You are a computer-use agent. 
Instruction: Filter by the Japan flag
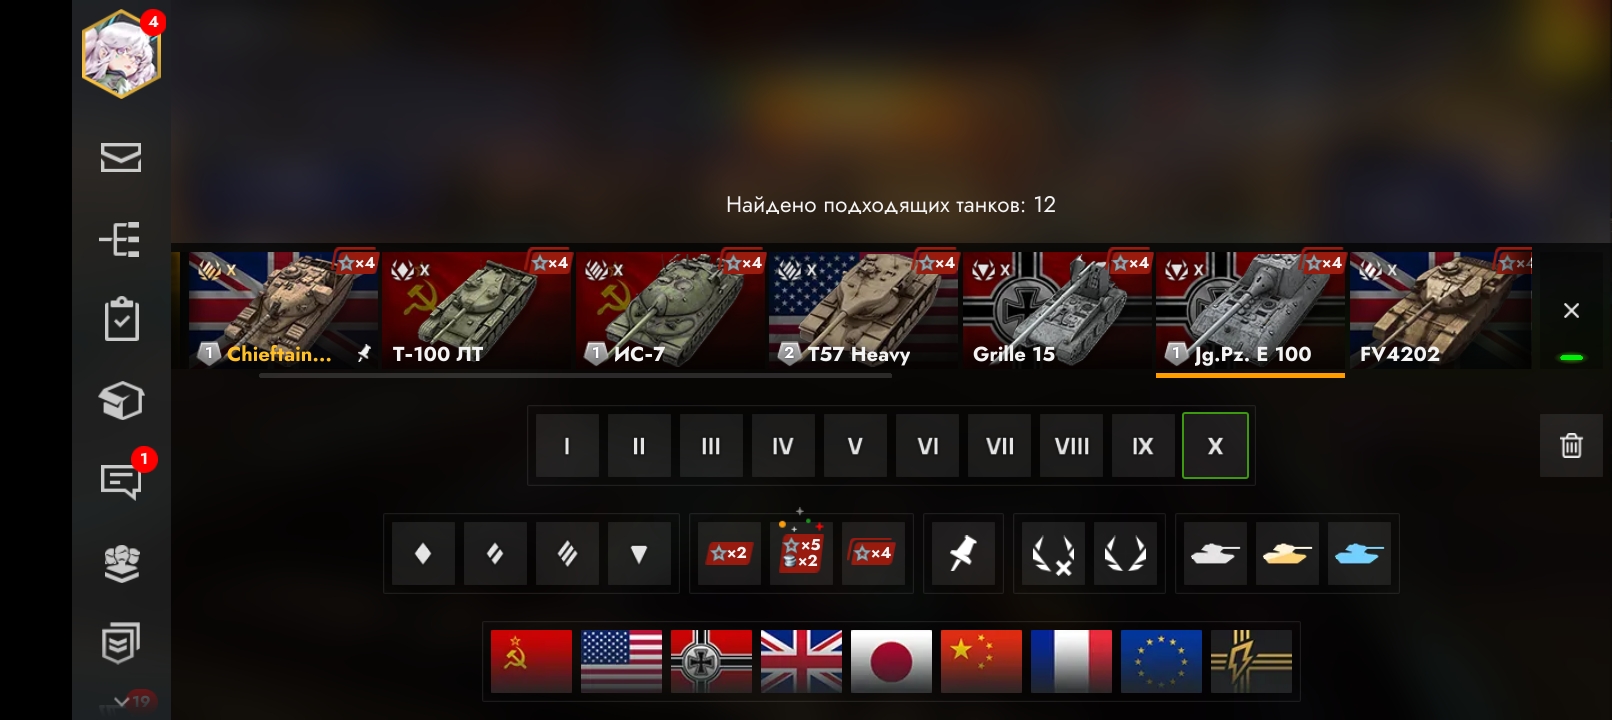pyautogui.click(x=891, y=661)
